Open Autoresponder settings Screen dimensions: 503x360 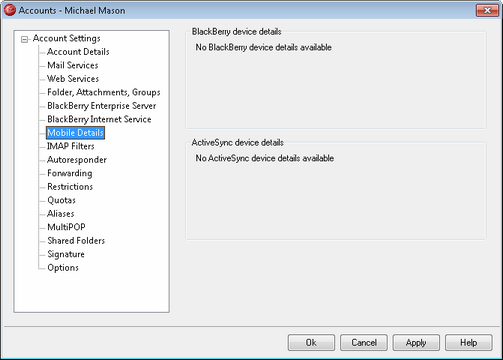pyautogui.click(x=77, y=160)
